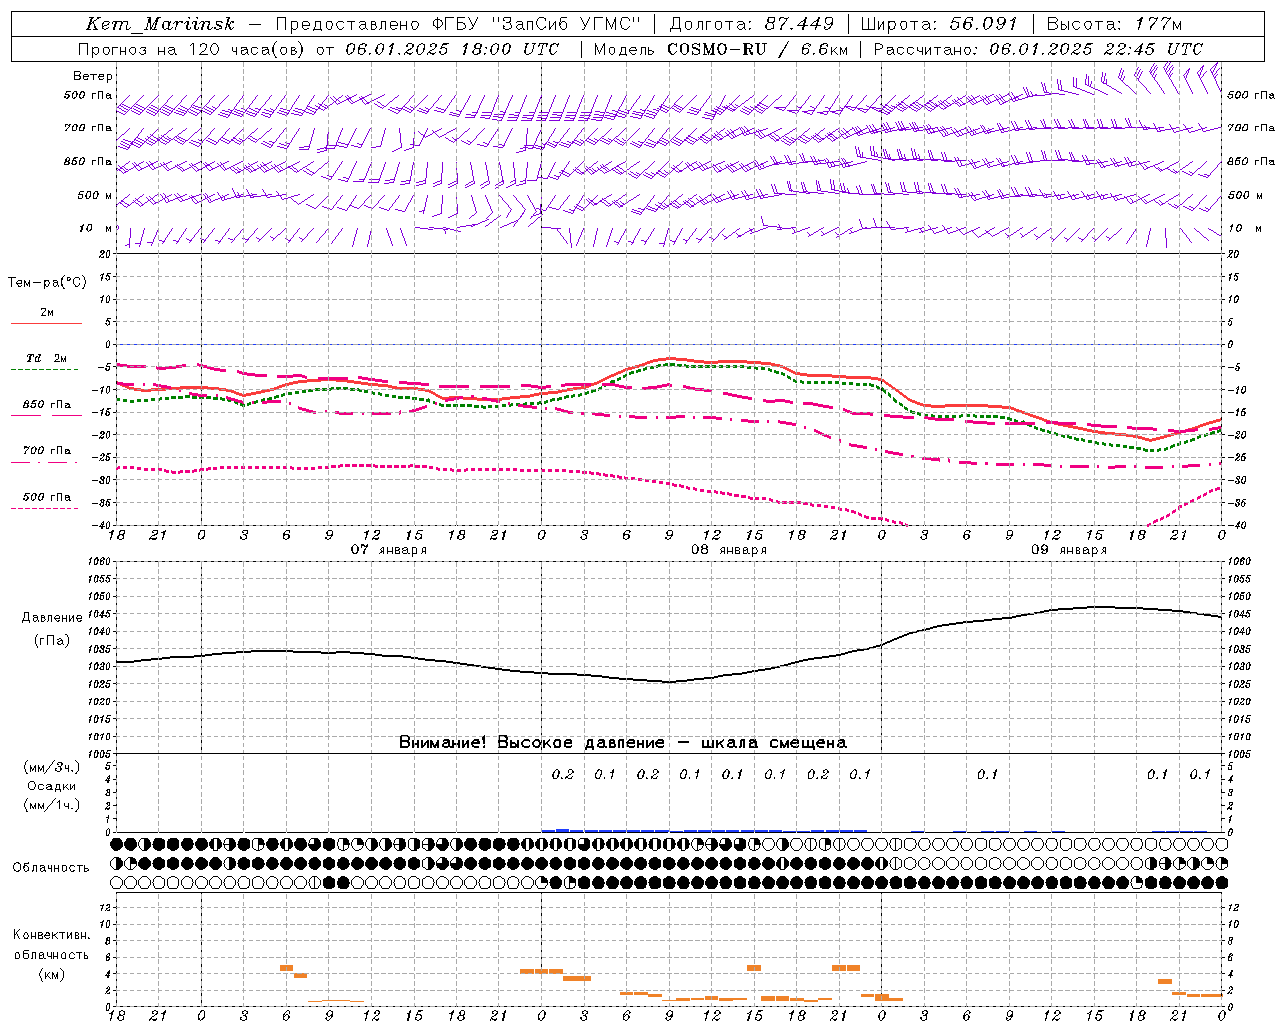Click the 10 м wind level label on left
The width and height of the screenshot is (1280, 1024).
(x=95, y=228)
